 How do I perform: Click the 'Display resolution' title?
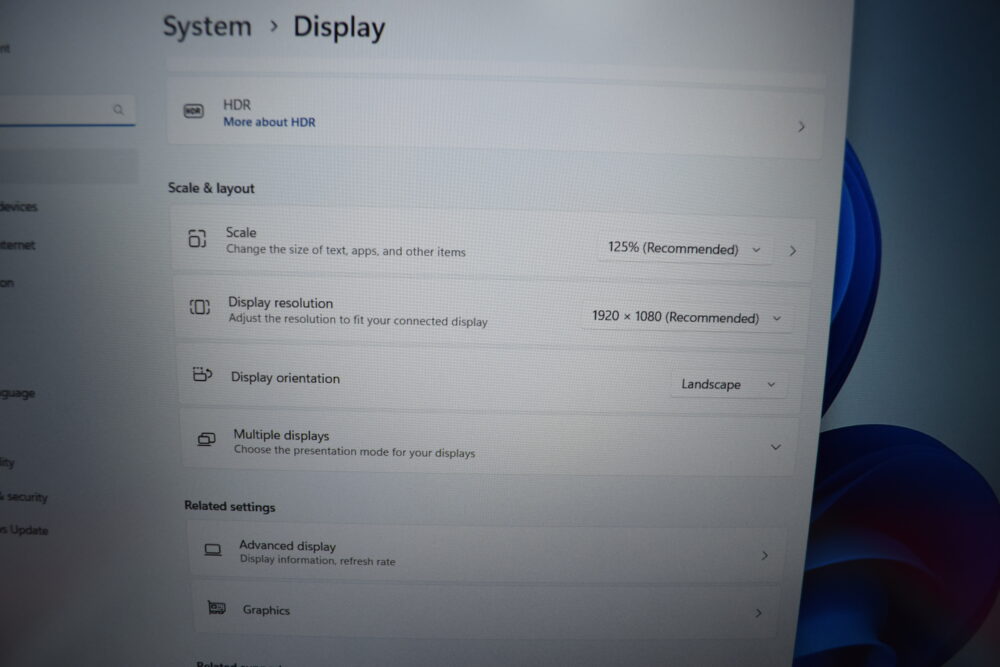pos(281,303)
